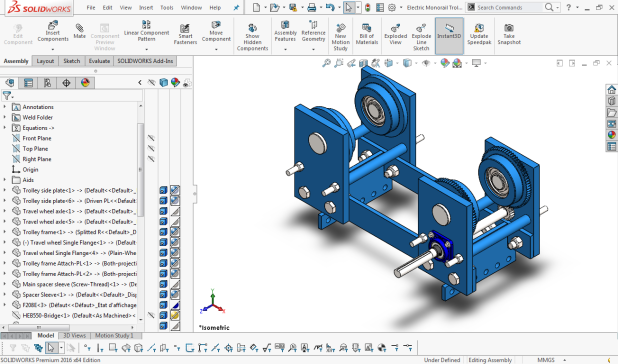Expand the Equations node
Viewport: 618px width, 364px height.
coord(5,128)
